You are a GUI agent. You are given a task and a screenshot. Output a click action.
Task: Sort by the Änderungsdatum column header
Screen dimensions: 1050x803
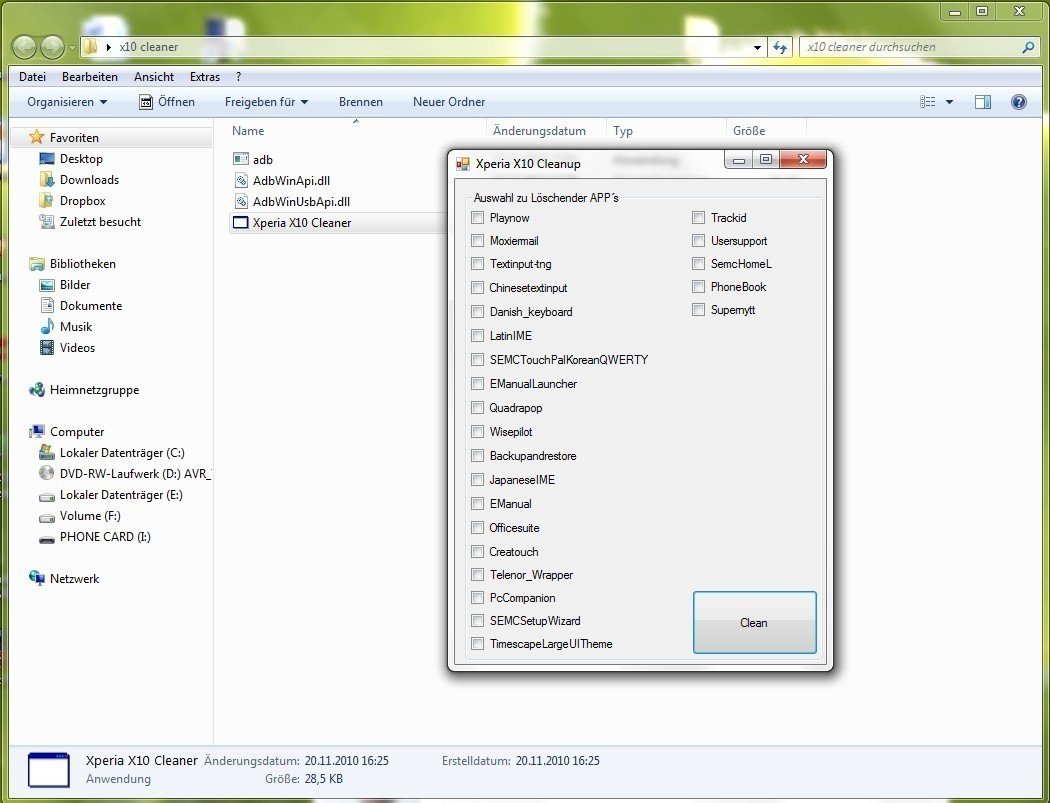point(546,131)
